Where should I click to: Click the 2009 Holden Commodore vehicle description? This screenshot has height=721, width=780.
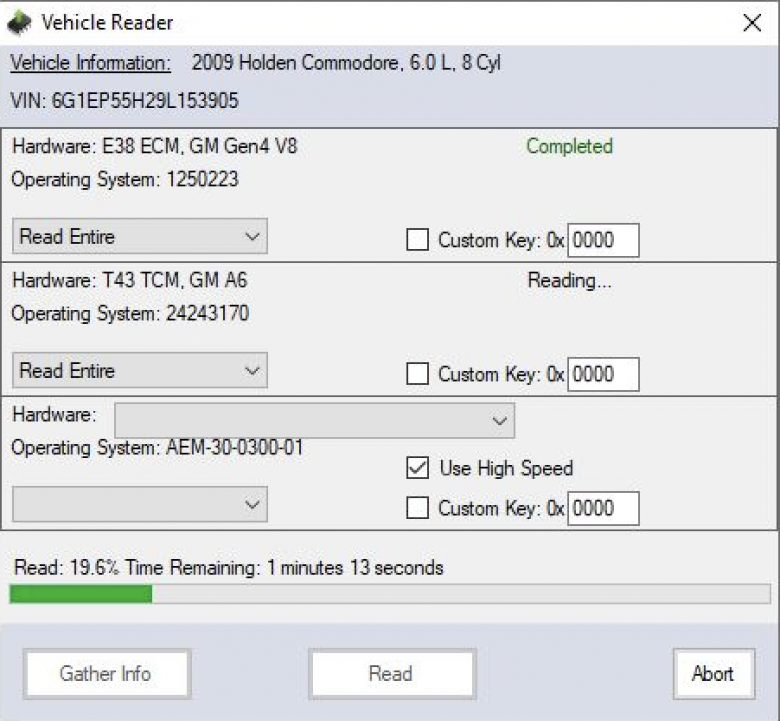(346, 63)
